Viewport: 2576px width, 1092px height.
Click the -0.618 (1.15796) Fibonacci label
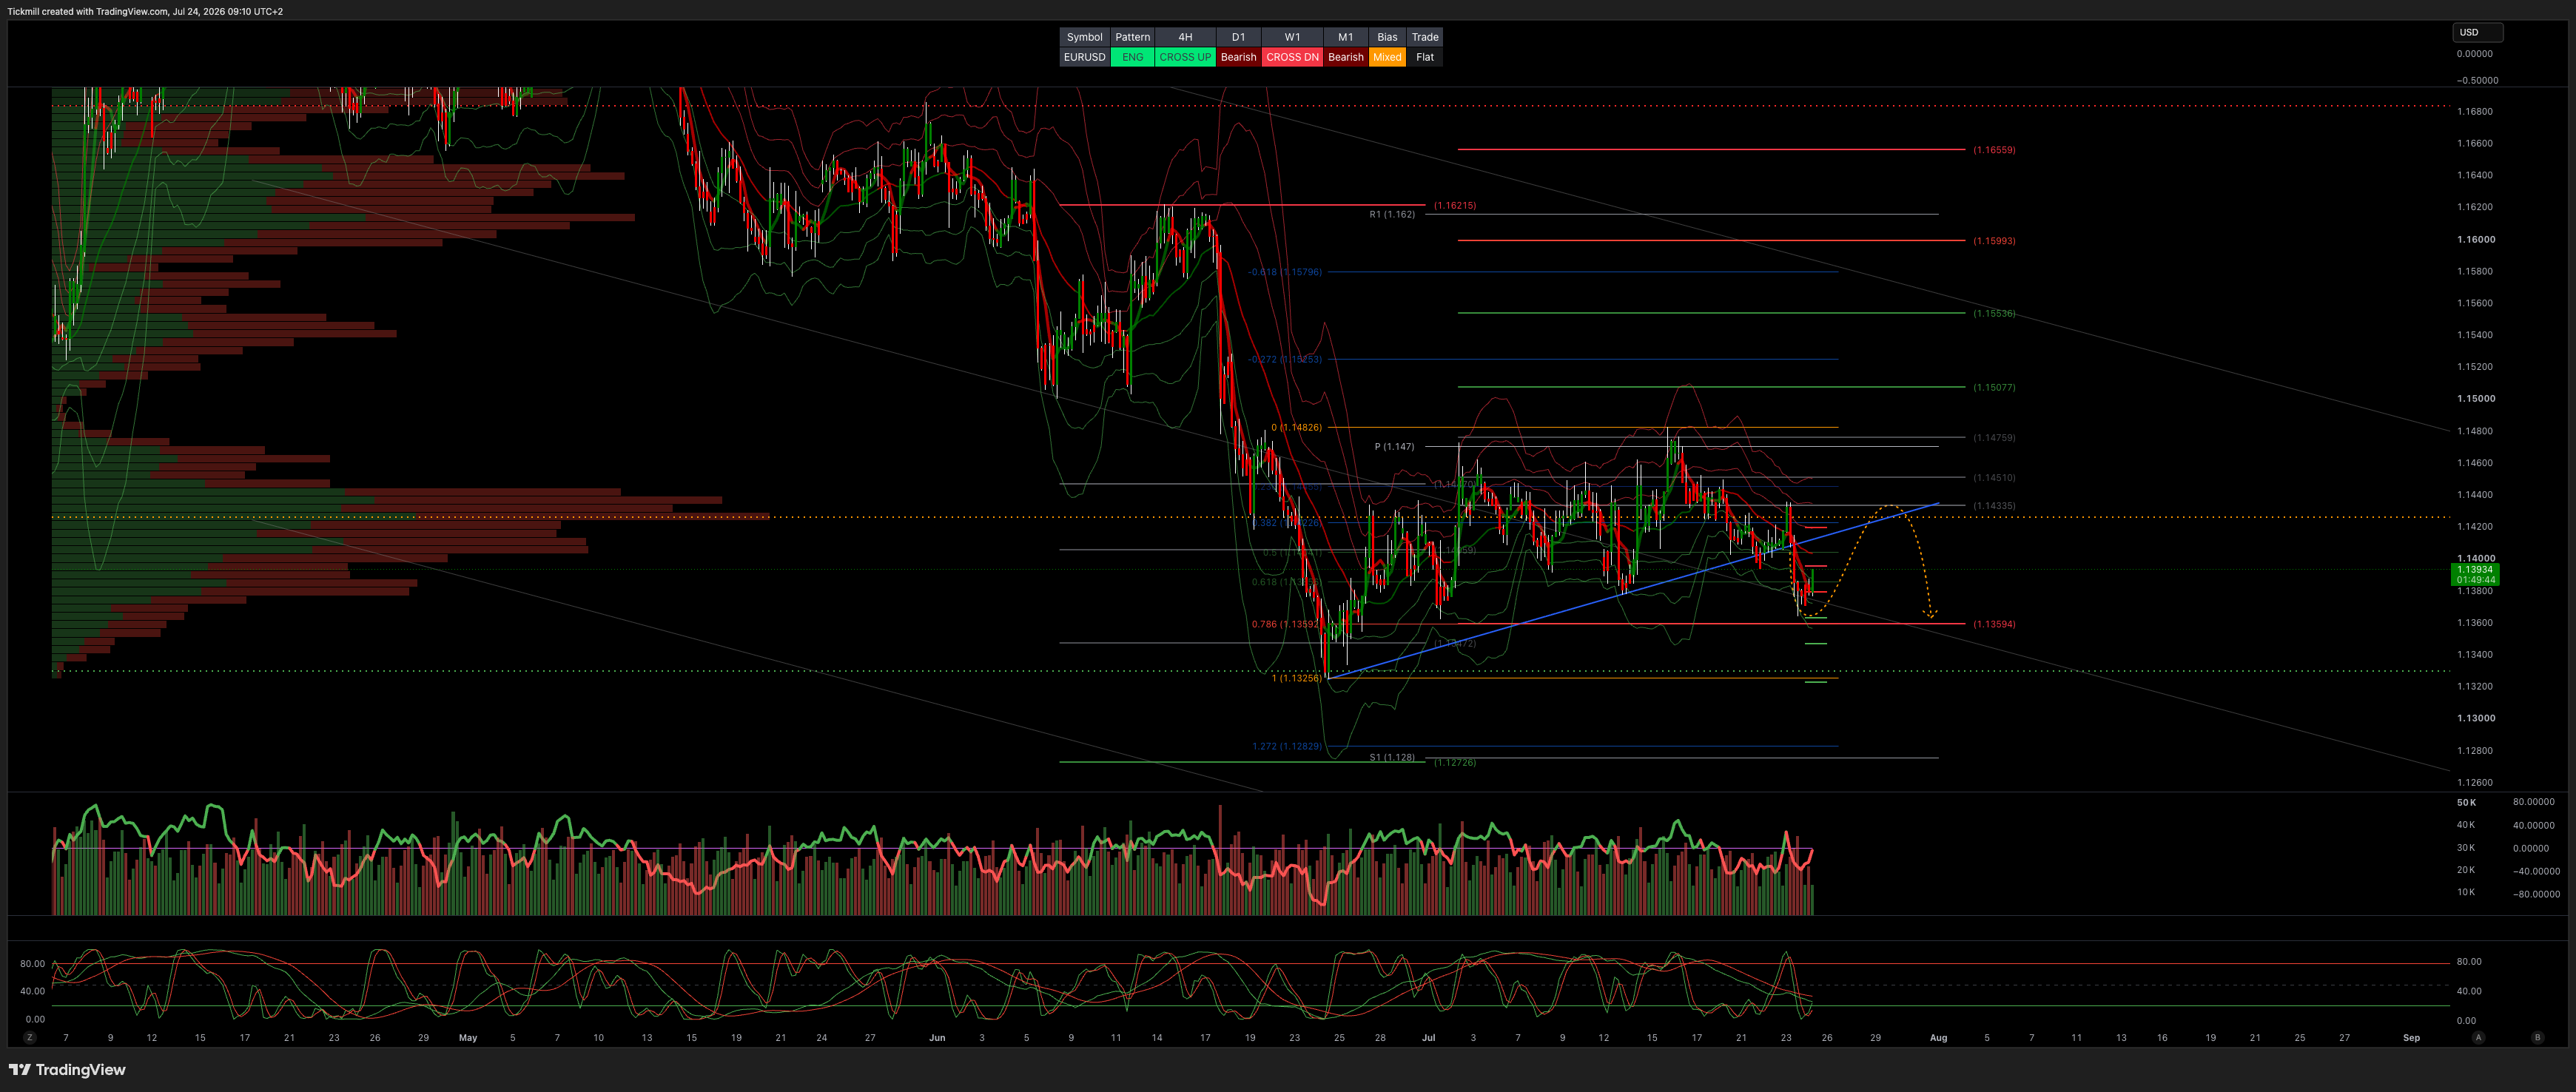click(1285, 272)
